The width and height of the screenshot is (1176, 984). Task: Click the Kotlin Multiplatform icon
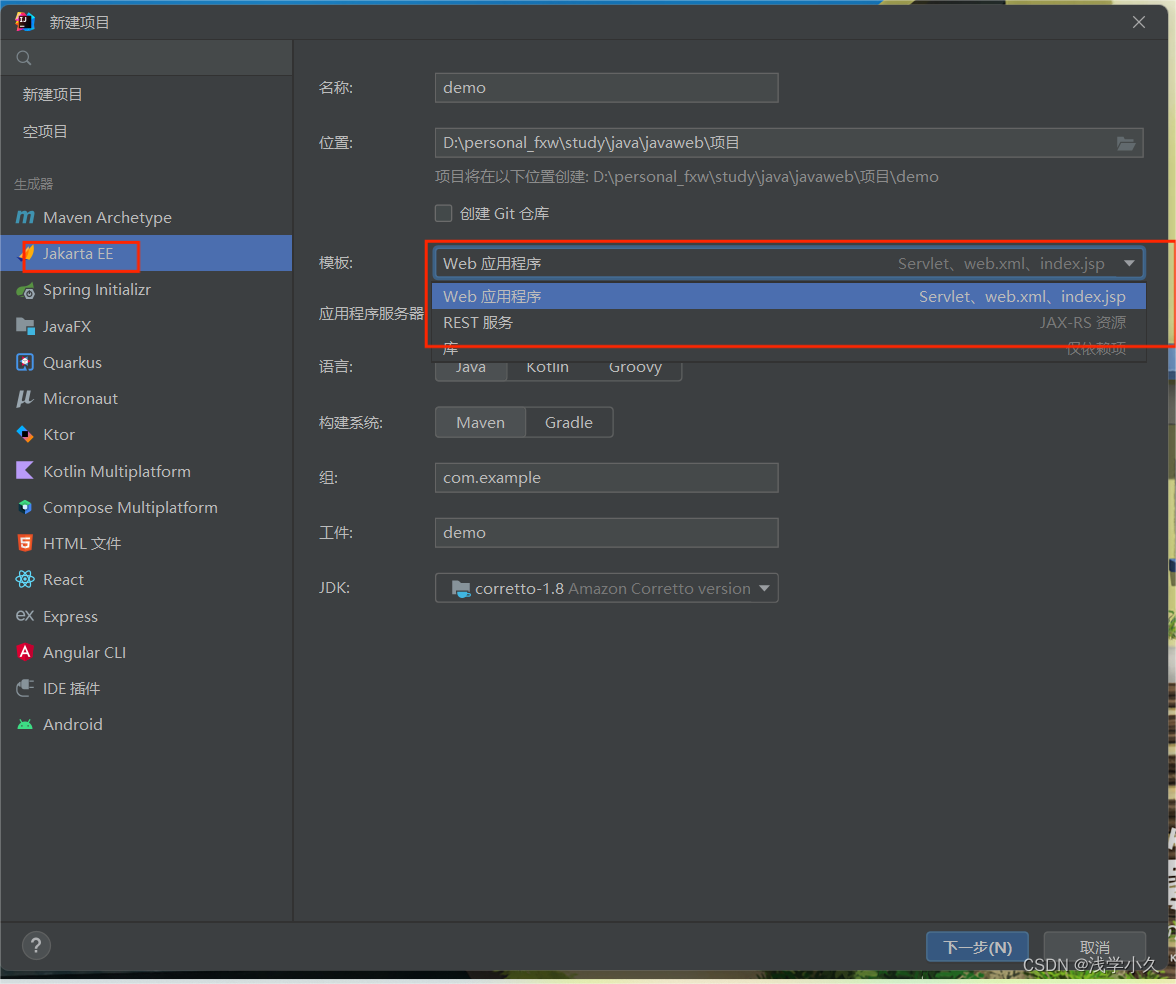click(25, 471)
